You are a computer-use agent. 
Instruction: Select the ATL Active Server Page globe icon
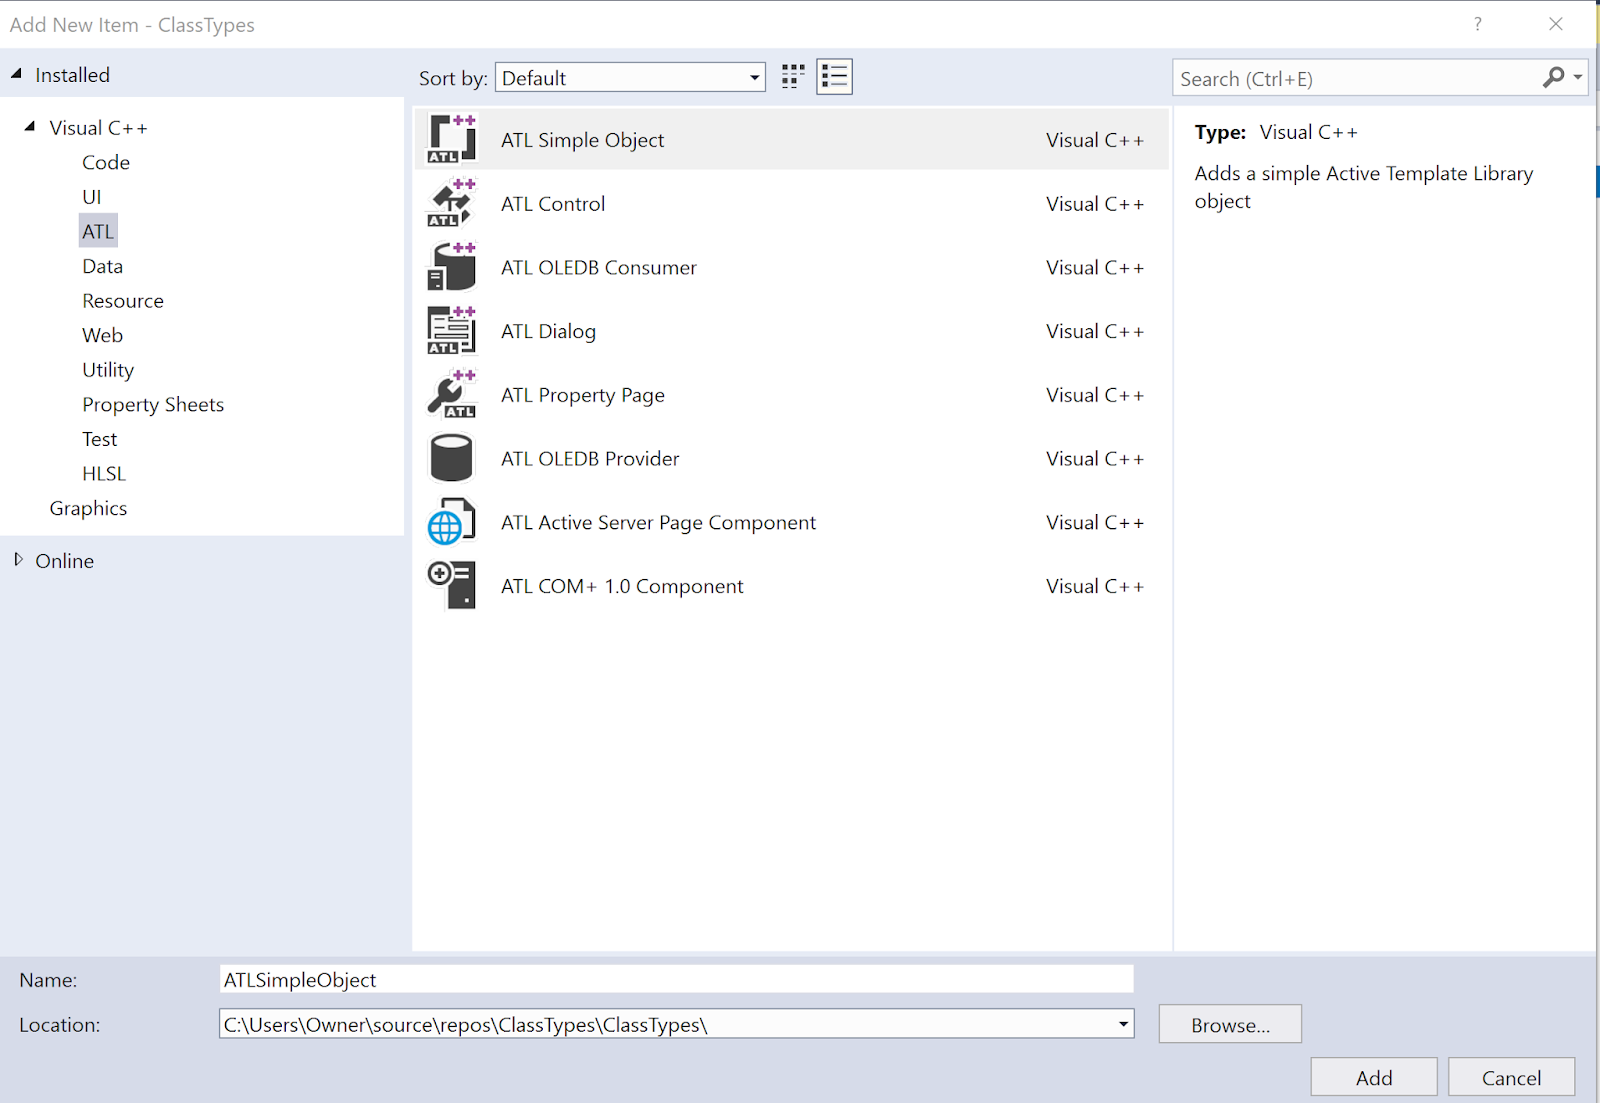point(451,522)
